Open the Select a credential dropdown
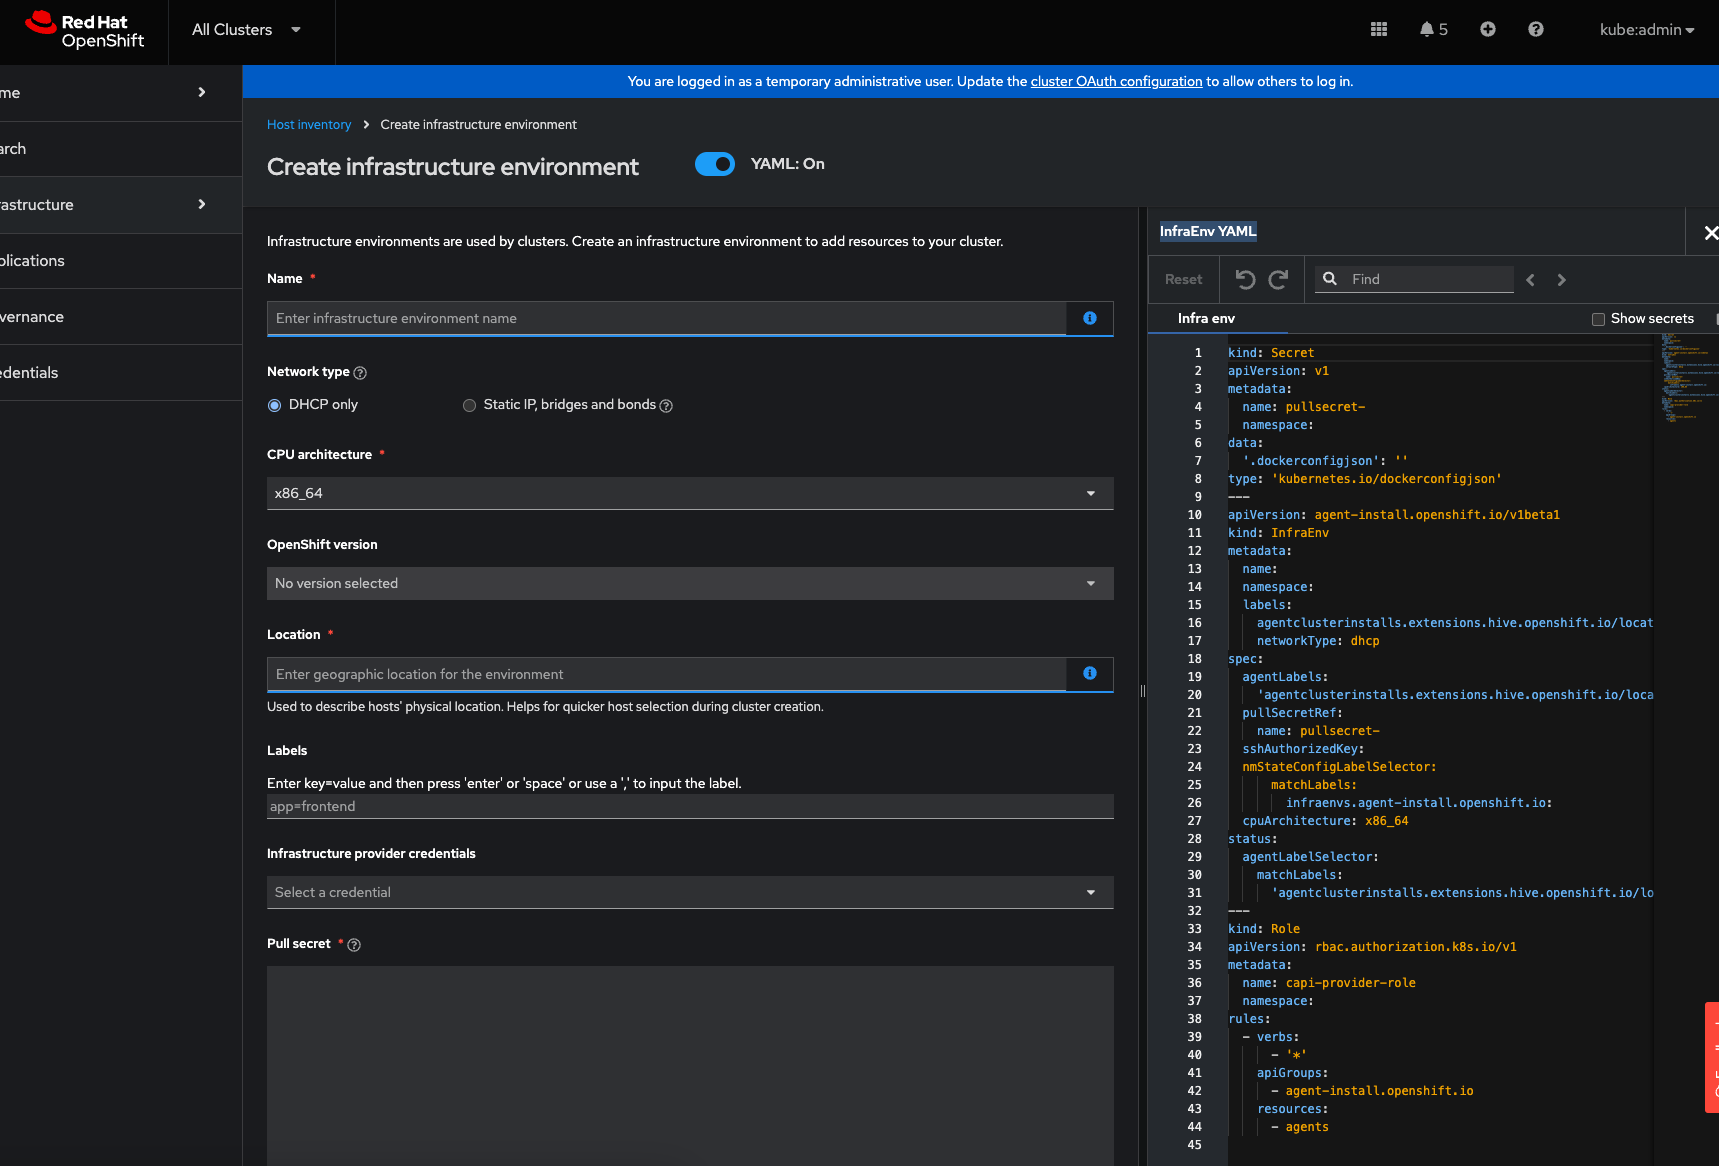The height and width of the screenshot is (1166, 1719). (690, 892)
